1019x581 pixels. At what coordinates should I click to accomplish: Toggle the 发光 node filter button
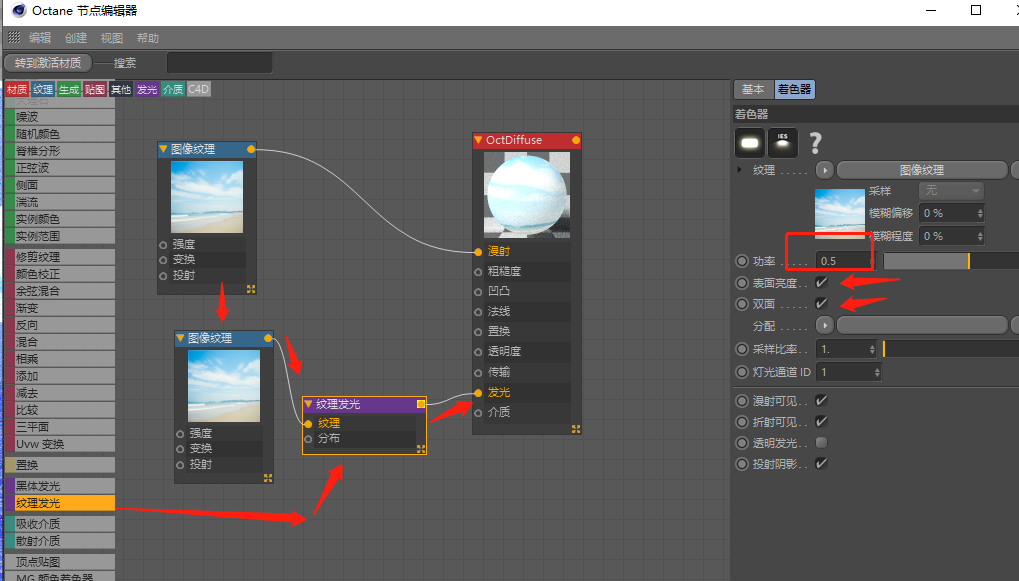point(147,89)
